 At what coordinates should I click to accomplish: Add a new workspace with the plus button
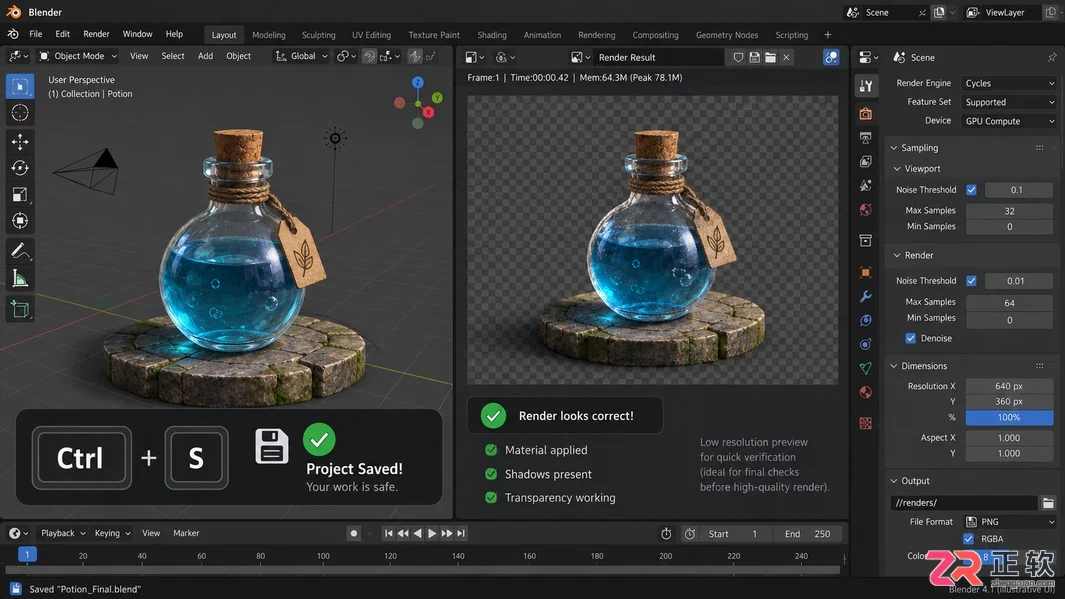click(x=827, y=35)
